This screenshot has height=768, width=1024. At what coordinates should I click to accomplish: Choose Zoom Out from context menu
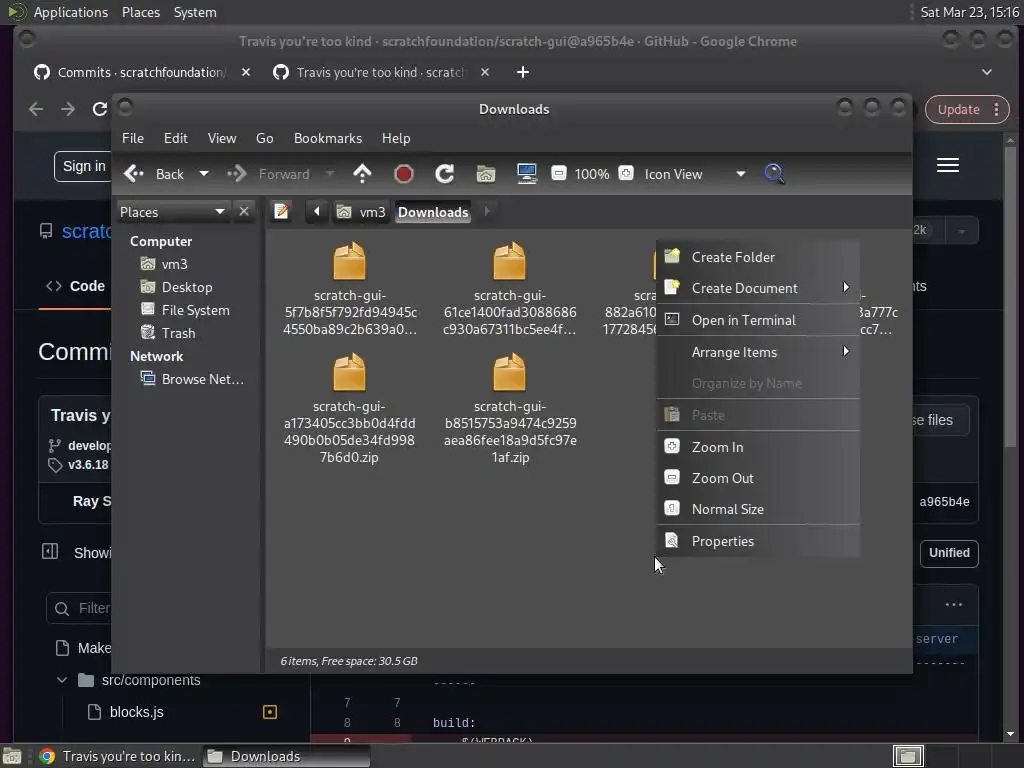click(x=758, y=478)
